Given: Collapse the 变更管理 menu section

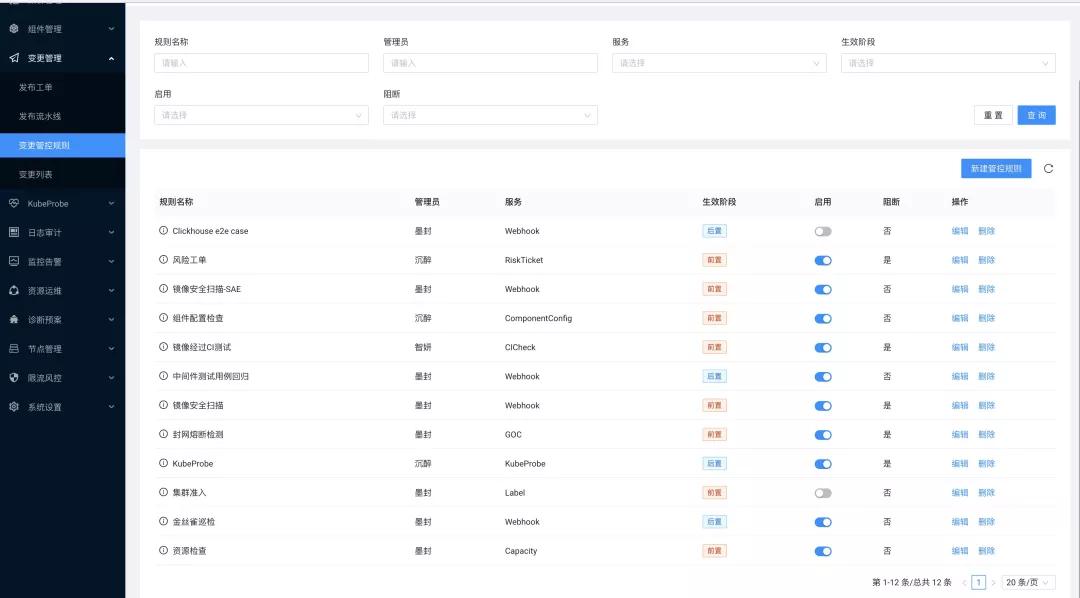Looking at the screenshot, I should point(62,57).
